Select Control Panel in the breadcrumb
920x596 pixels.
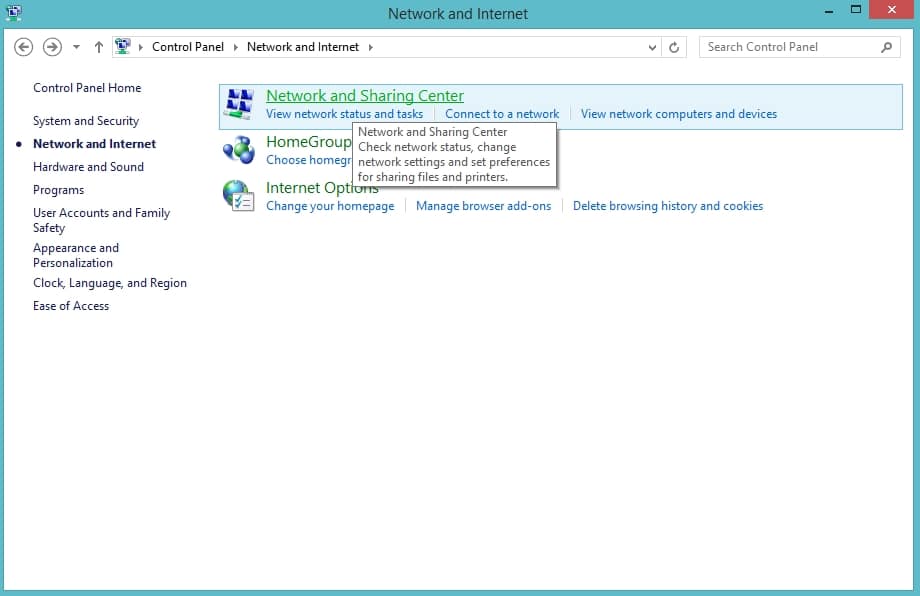click(188, 47)
